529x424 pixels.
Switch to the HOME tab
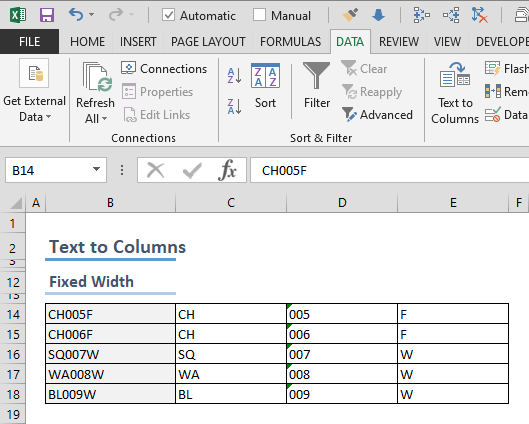coord(87,41)
